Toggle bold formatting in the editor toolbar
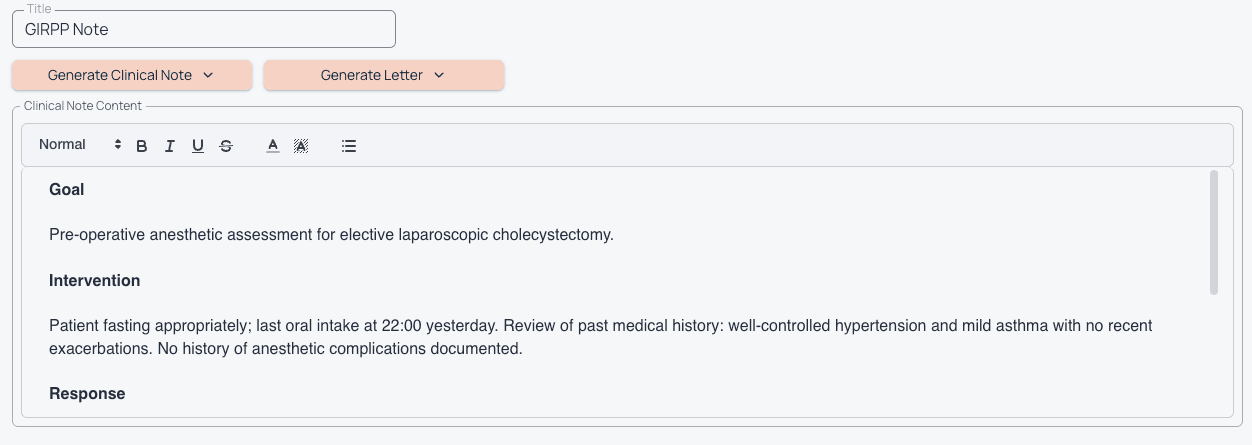1252x445 pixels. [142, 146]
